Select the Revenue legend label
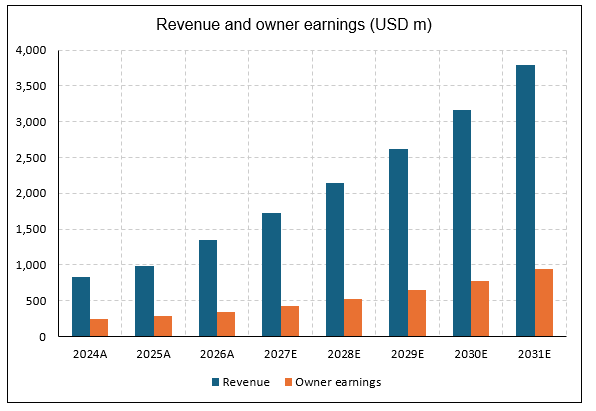 click(x=246, y=382)
